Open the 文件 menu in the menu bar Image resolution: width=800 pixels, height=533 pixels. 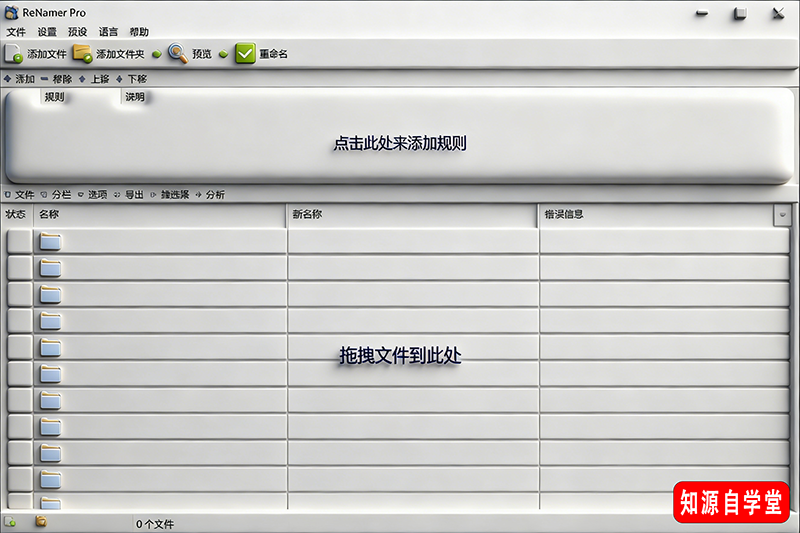pos(16,32)
